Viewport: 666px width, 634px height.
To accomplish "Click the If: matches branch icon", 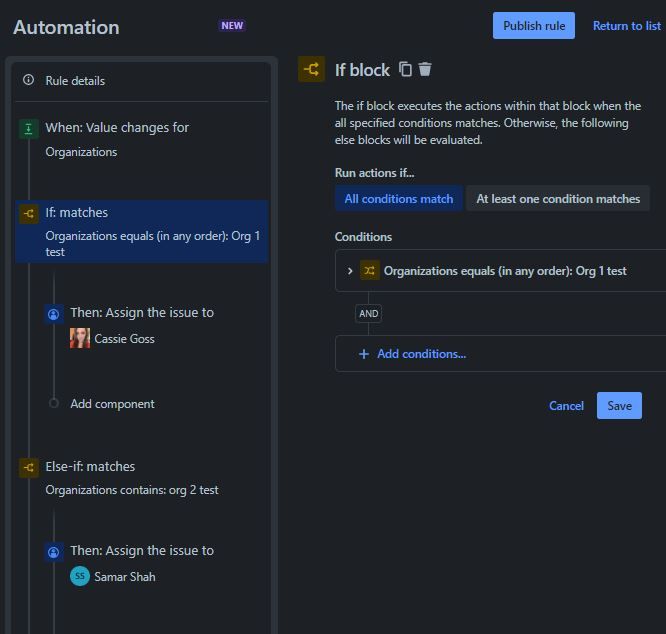I will [28, 213].
